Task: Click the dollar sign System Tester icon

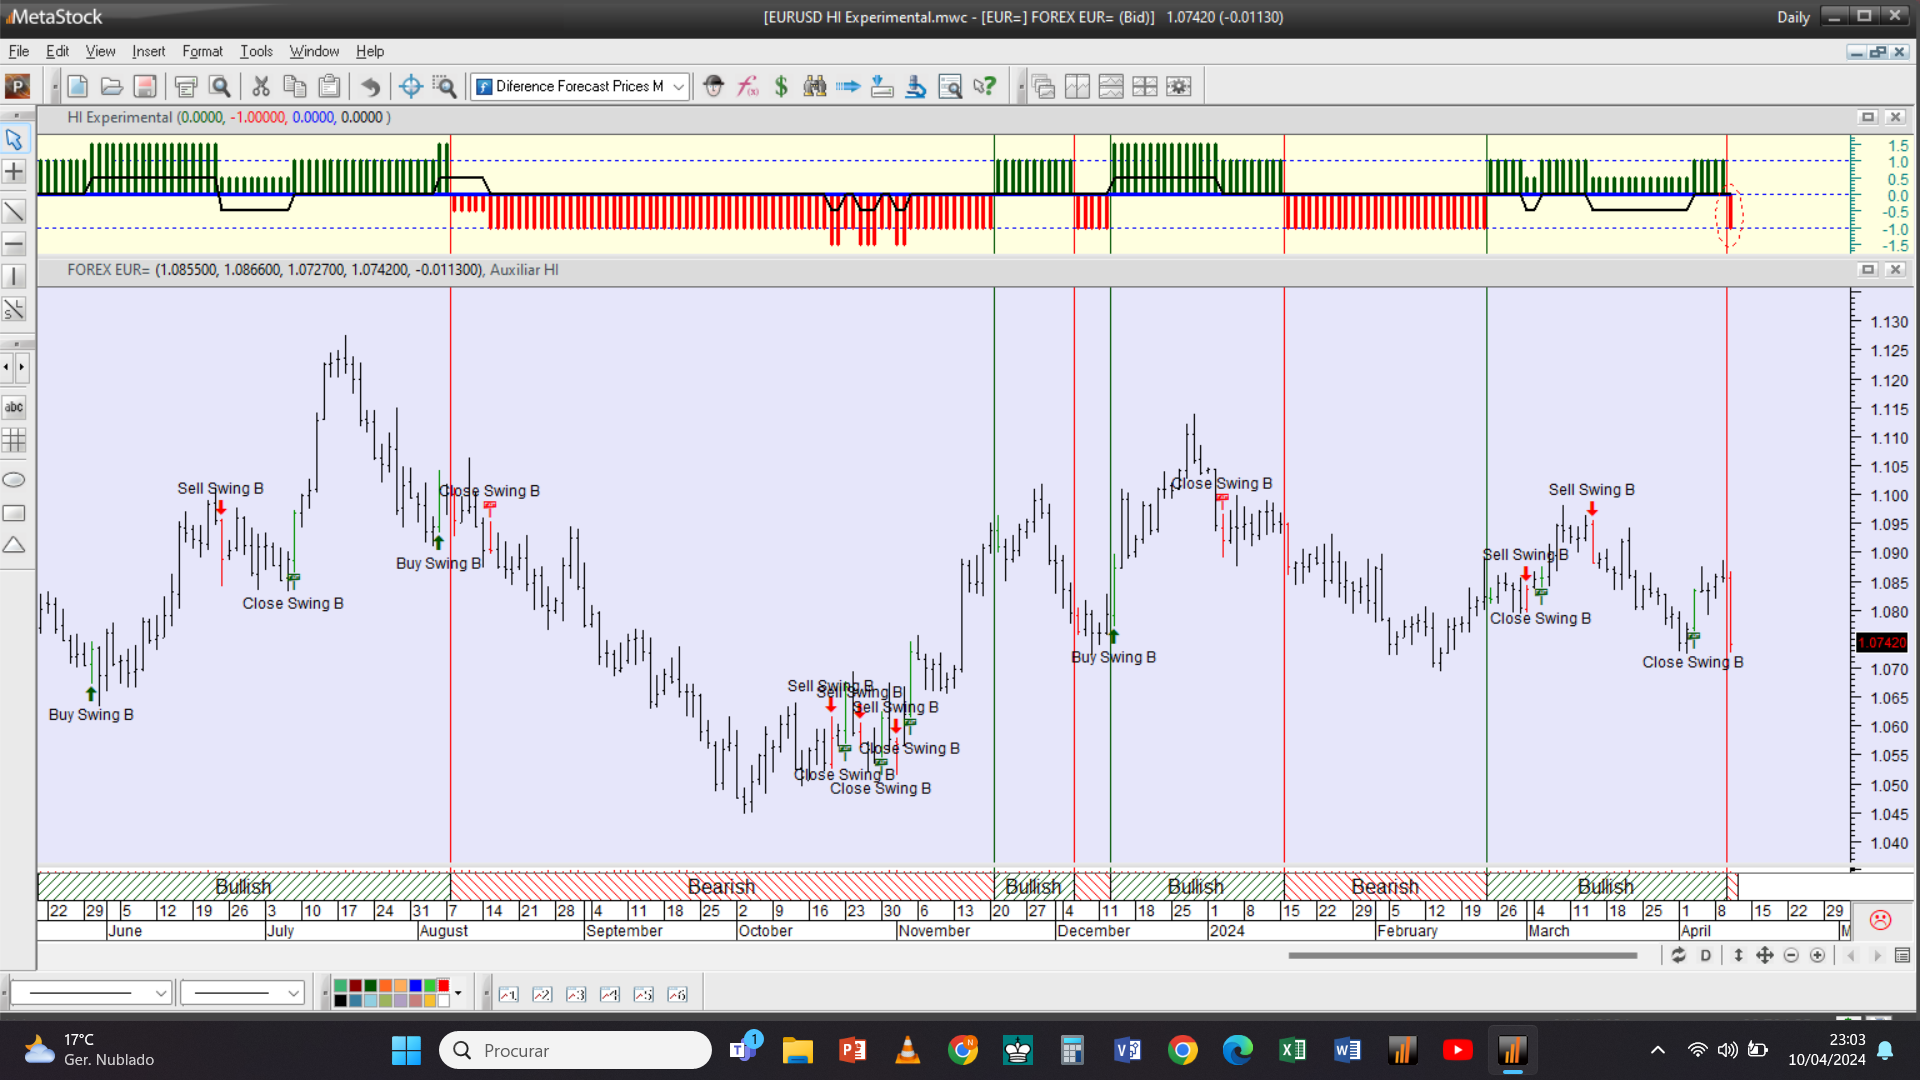Action: (x=781, y=87)
